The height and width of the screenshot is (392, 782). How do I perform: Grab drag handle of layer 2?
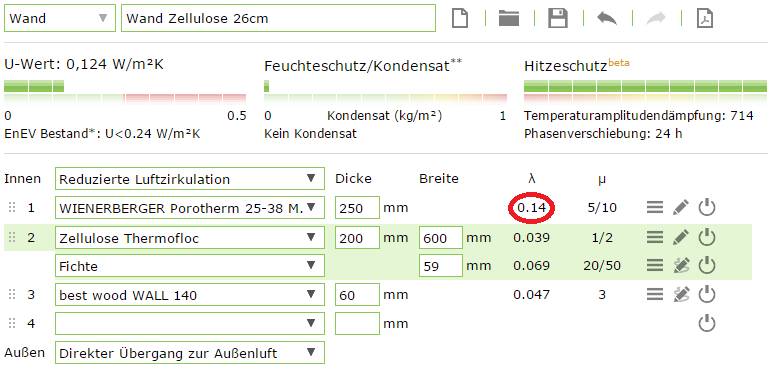(12, 237)
